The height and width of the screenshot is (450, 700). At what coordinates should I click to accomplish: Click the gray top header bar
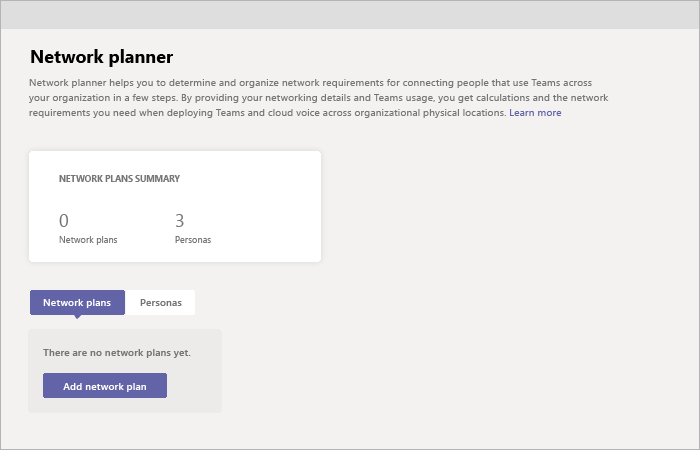[350, 14]
